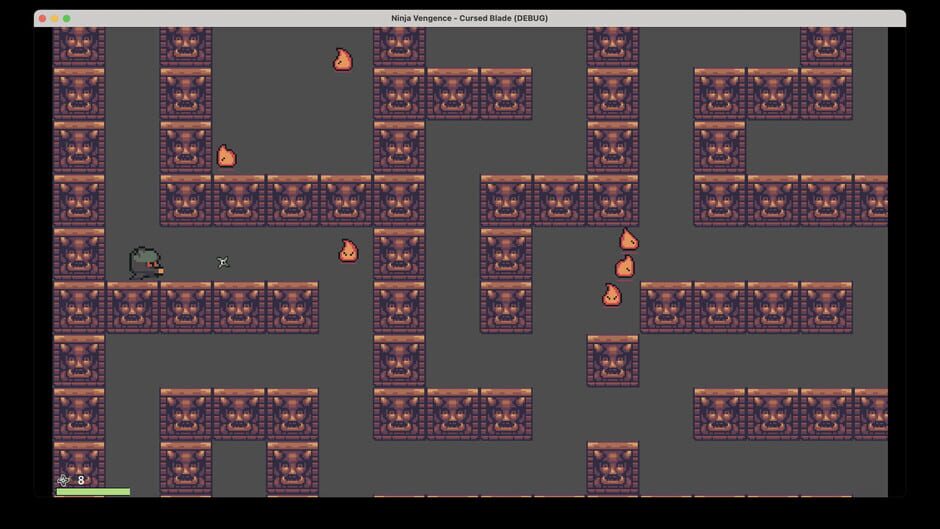Target the middle flame in the three-flame cluster
The image size is (940, 529).
click(x=625, y=266)
